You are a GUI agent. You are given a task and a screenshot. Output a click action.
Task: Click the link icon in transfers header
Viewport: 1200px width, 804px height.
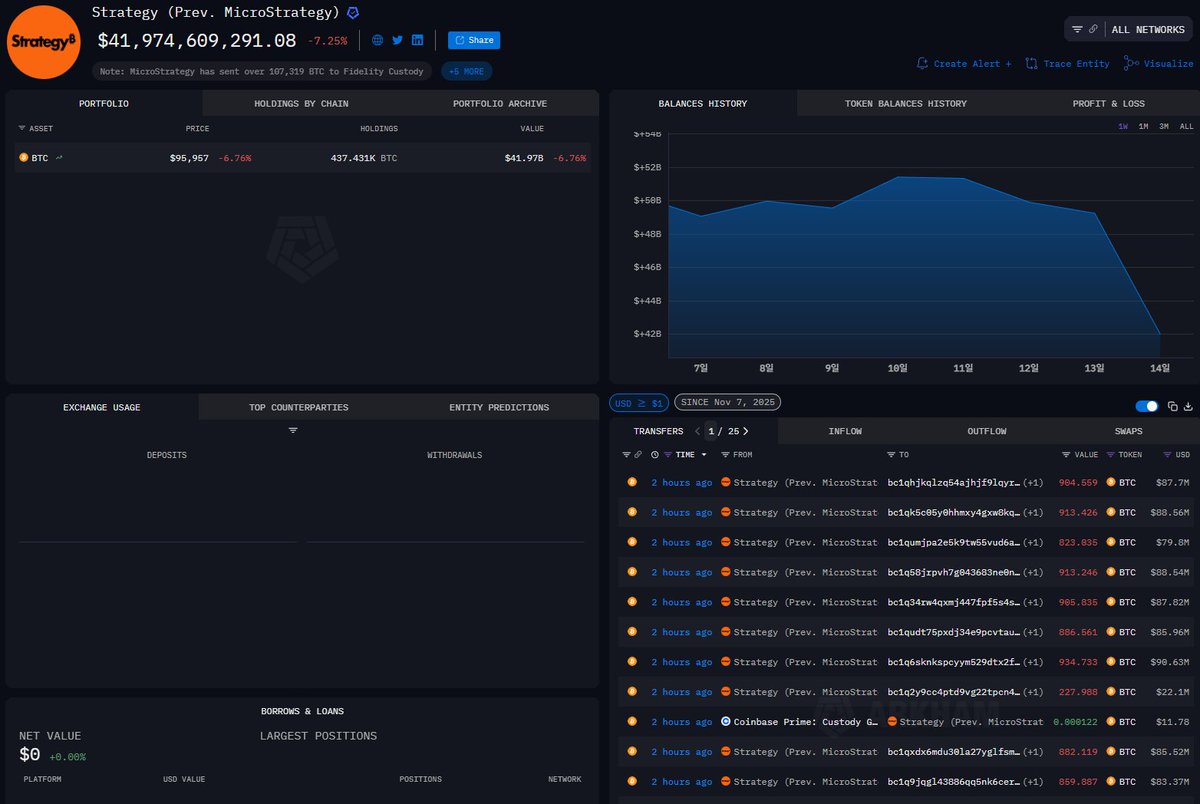pos(638,454)
